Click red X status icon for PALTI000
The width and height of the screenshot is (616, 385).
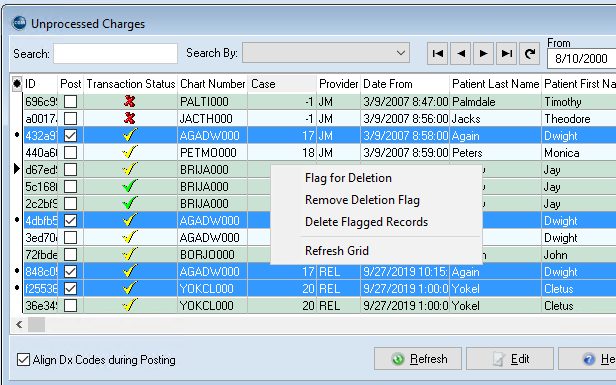click(130, 102)
